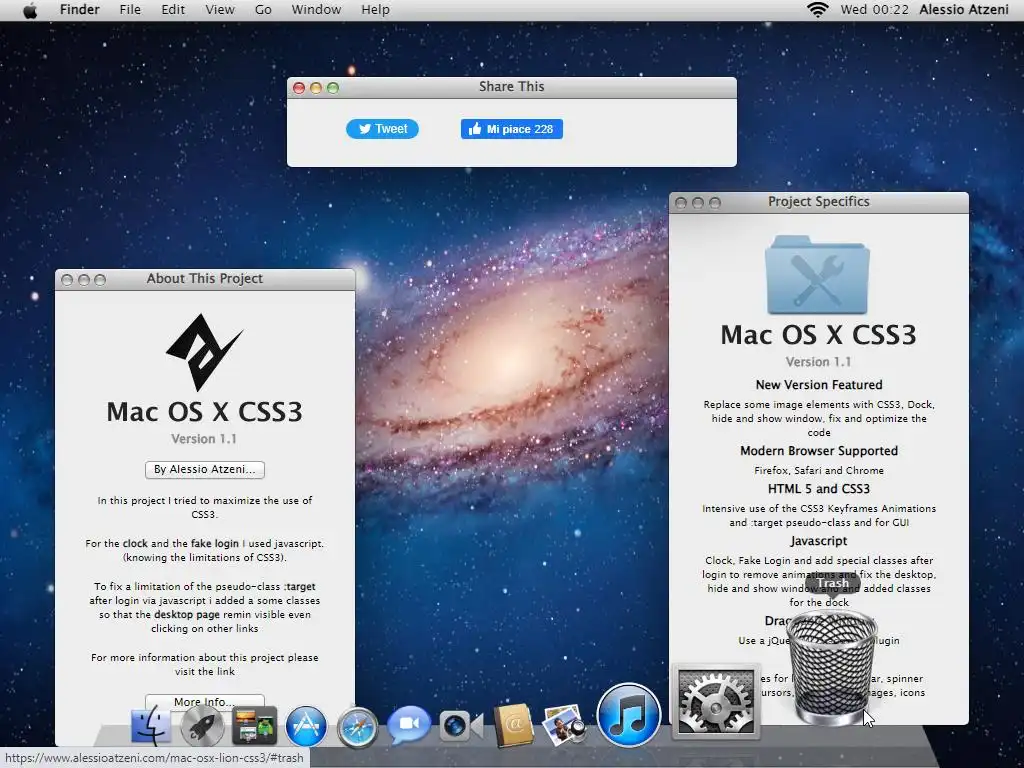Viewport: 1024px width, 768px height.
Task: Launch iTunes from the dock
Action: 629,715
